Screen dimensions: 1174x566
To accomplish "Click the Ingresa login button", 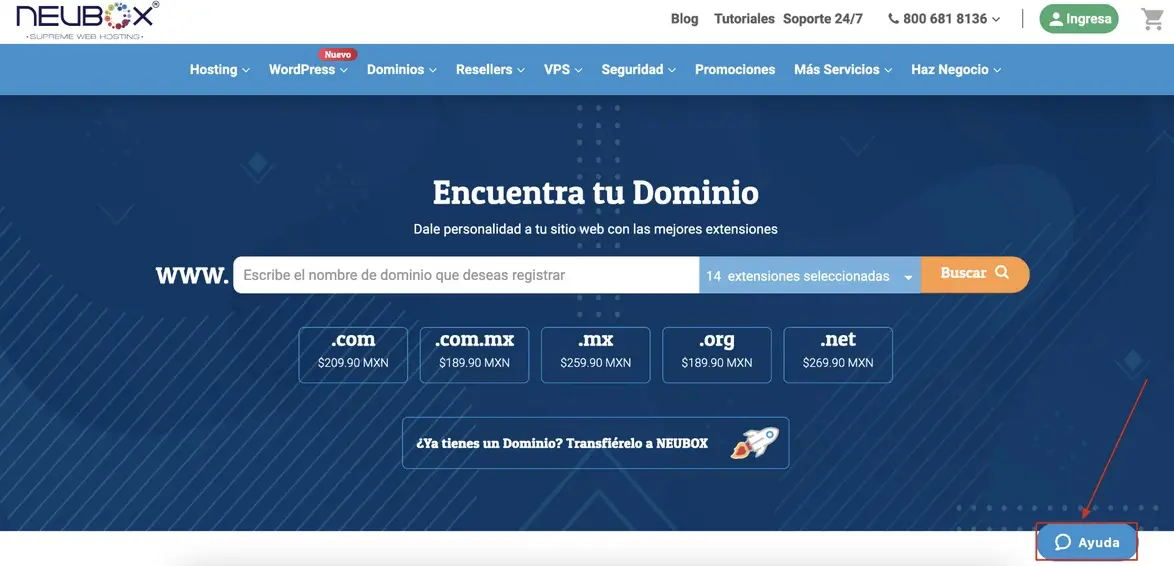I will click(x=1079, y=19).
